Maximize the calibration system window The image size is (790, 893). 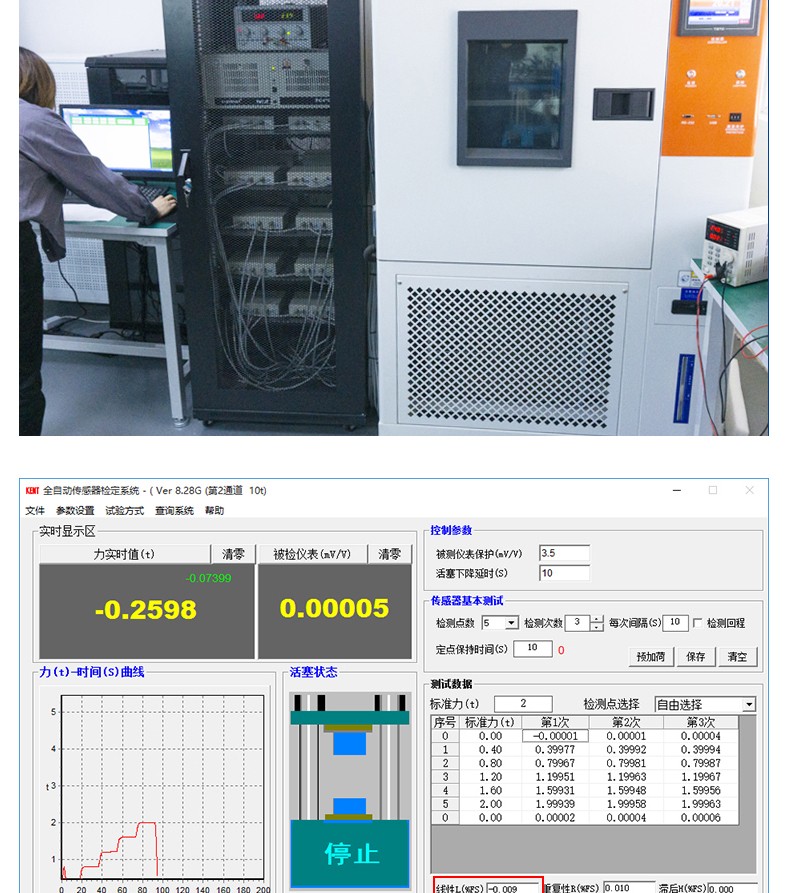pos(713,490)
